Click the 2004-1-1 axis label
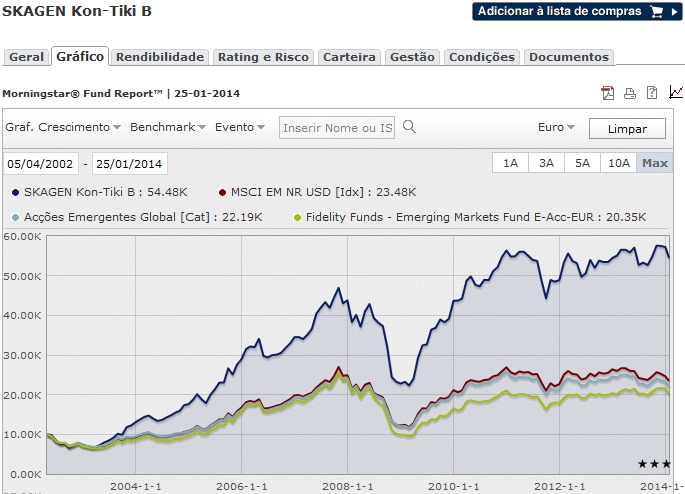This screenshot has width=685, height=494. pos(135,487)
